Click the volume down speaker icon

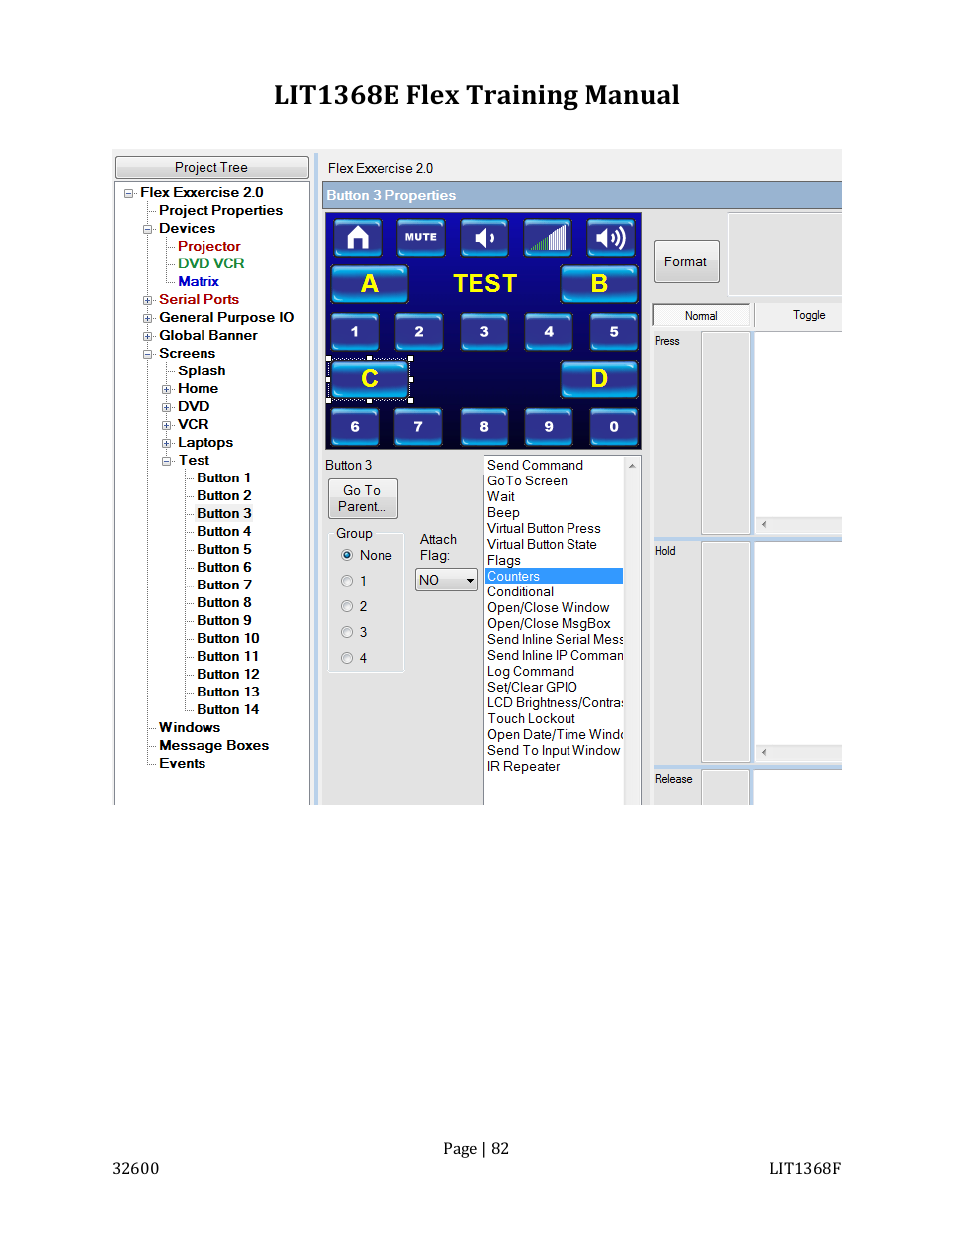(484, 238)
